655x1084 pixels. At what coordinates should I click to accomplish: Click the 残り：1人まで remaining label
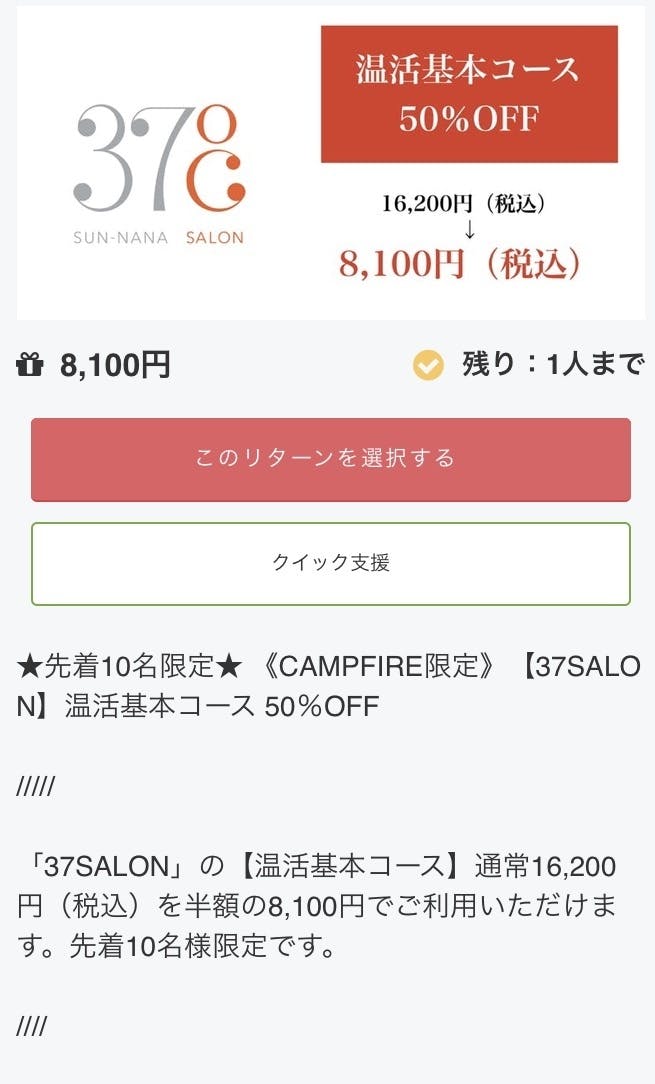tap(552, 365)
